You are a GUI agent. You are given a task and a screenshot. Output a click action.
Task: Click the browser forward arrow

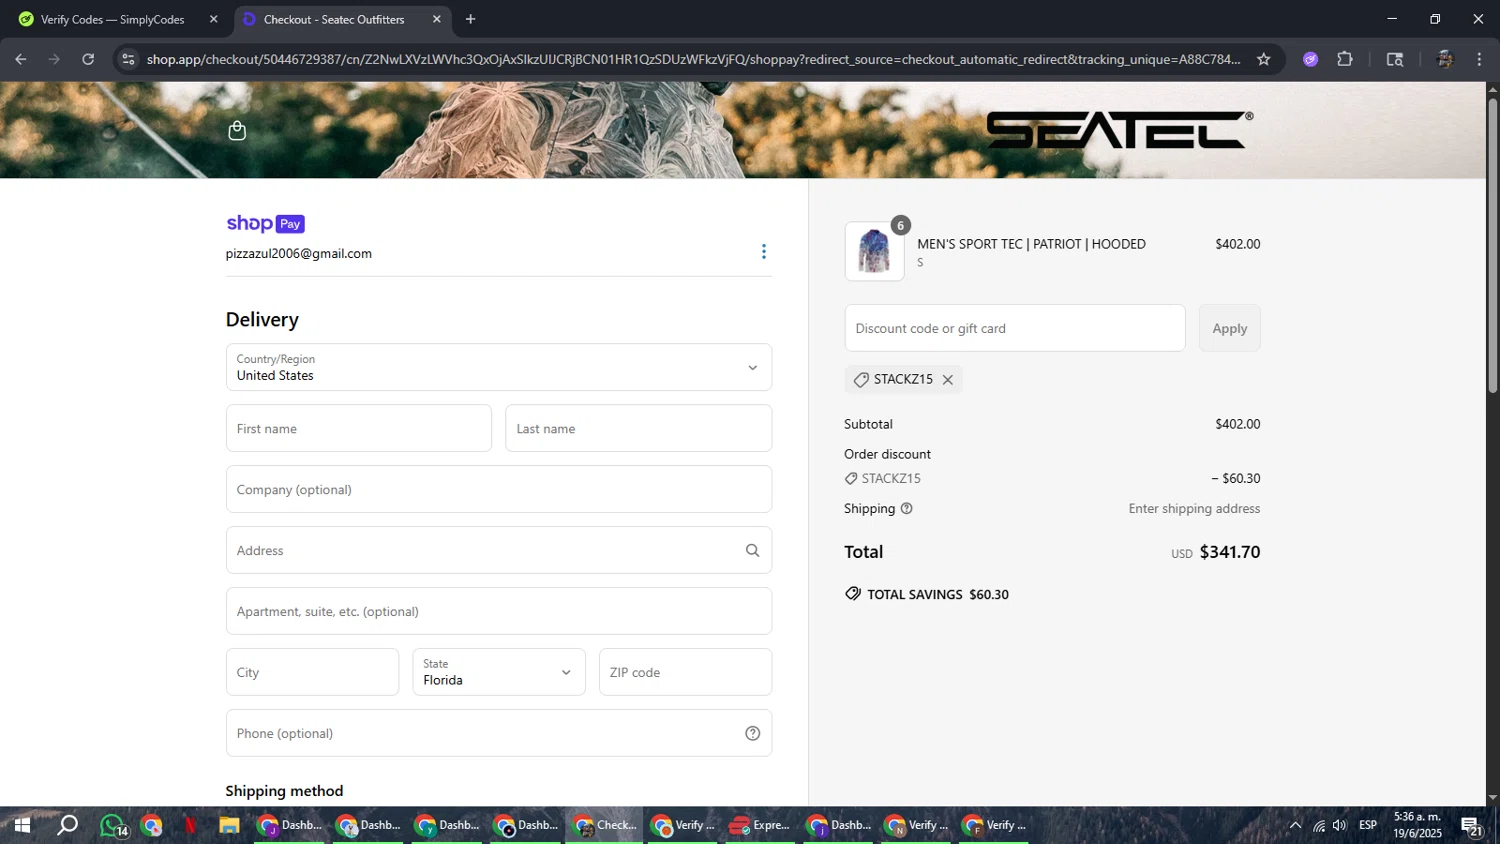(x=54, y=59)
